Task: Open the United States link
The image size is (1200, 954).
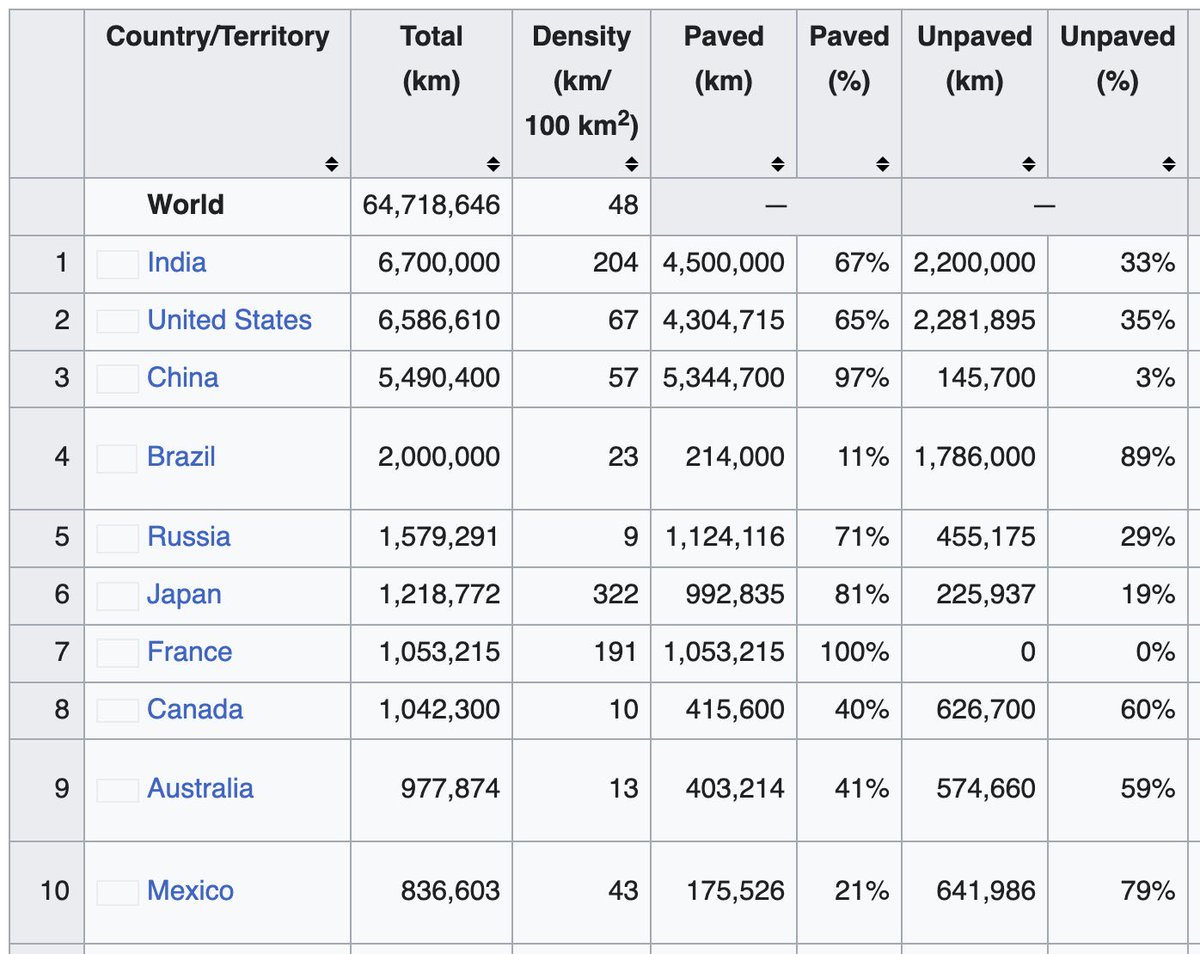Action: pyautogui.click(x=229, y=320)
